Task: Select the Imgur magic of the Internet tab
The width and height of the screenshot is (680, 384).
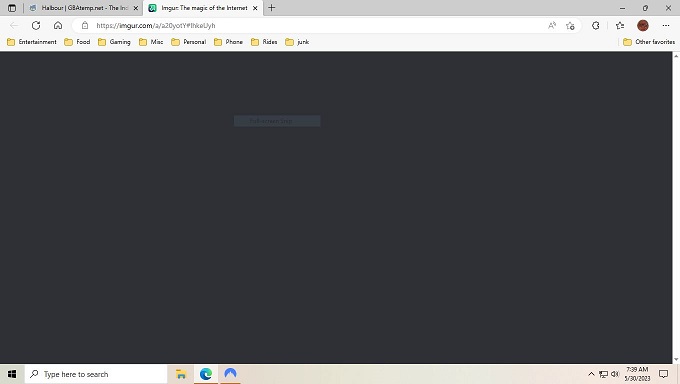Action: [203, 8]
